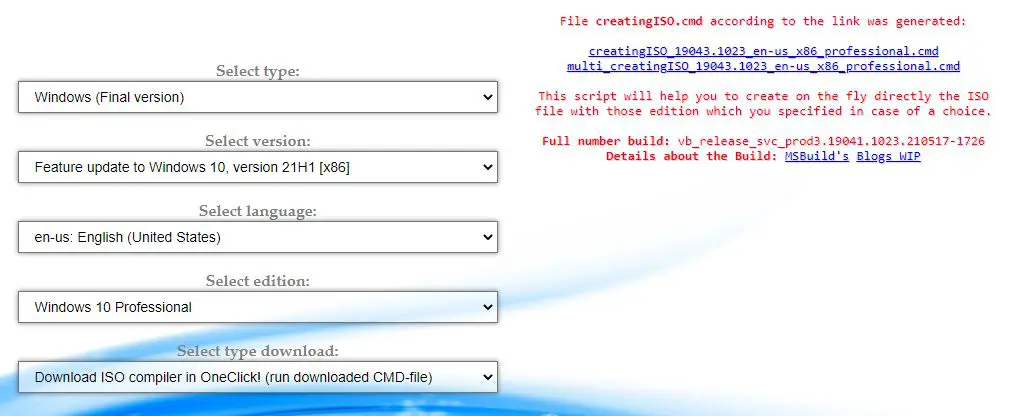Click the 'Select language:' label
Image resolution: width=1012 pixels, height=416 pixels.
(x=258, y=211)
